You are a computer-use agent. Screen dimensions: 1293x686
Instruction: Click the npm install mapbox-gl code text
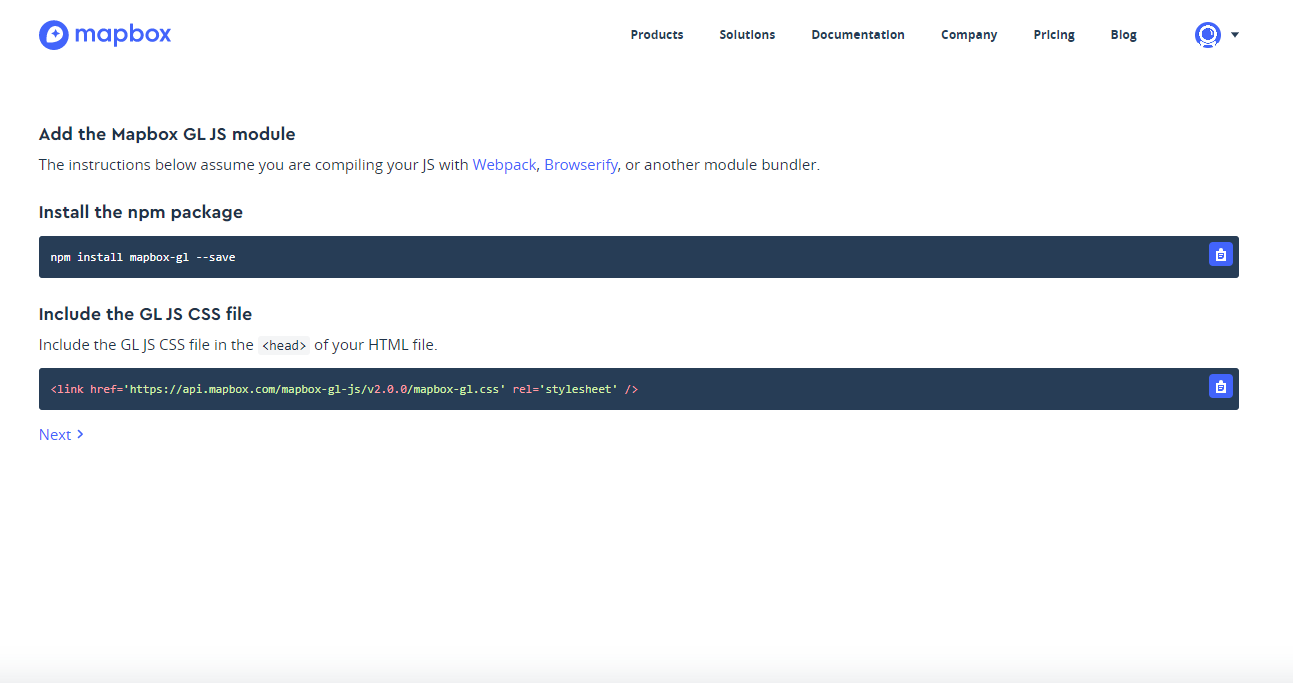tap(143, 257)
